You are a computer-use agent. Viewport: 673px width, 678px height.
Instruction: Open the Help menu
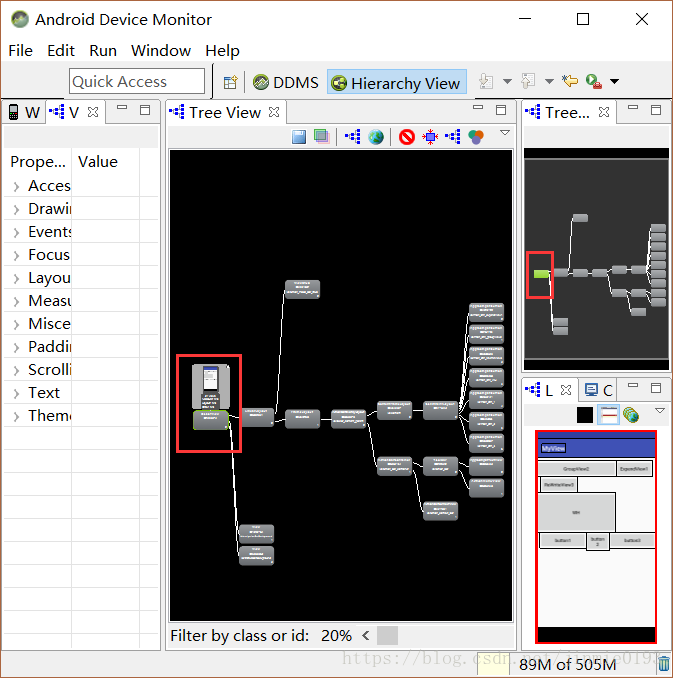coord(222,51)
